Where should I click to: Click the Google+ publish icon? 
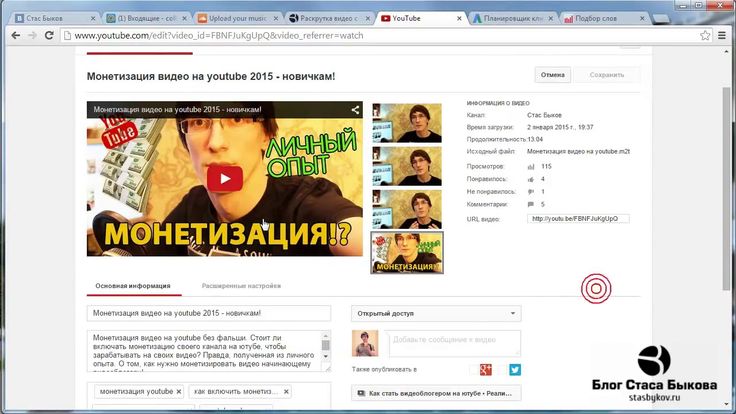tap(485, 369)
